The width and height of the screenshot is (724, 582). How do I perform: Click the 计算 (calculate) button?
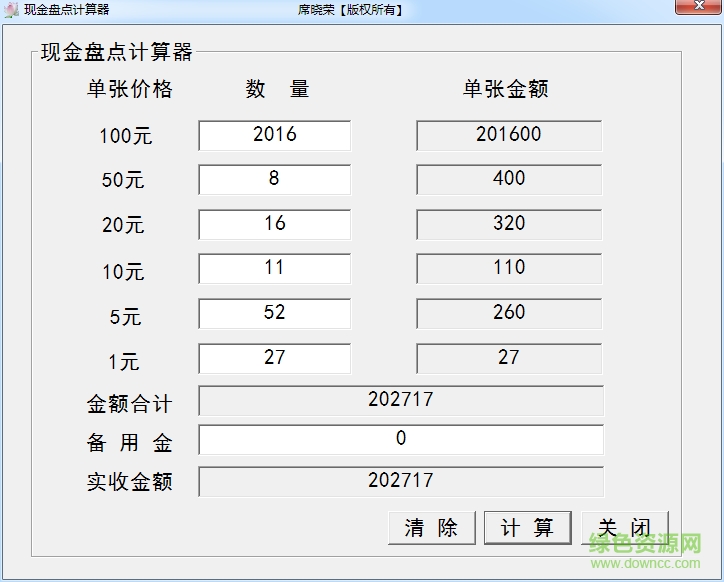[528, 528]
